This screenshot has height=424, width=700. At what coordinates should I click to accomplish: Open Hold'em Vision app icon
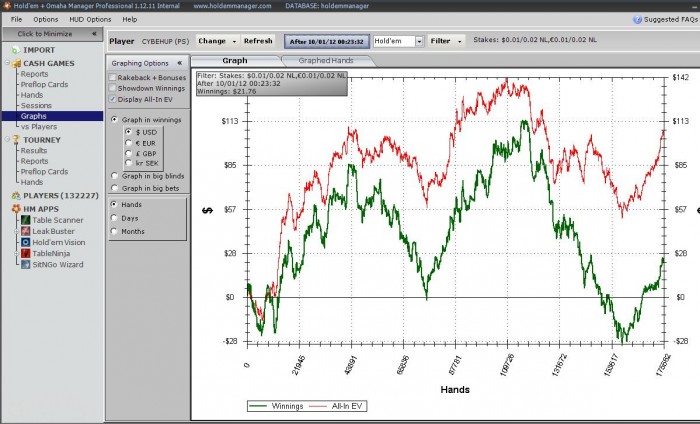[x=25, y=242]
